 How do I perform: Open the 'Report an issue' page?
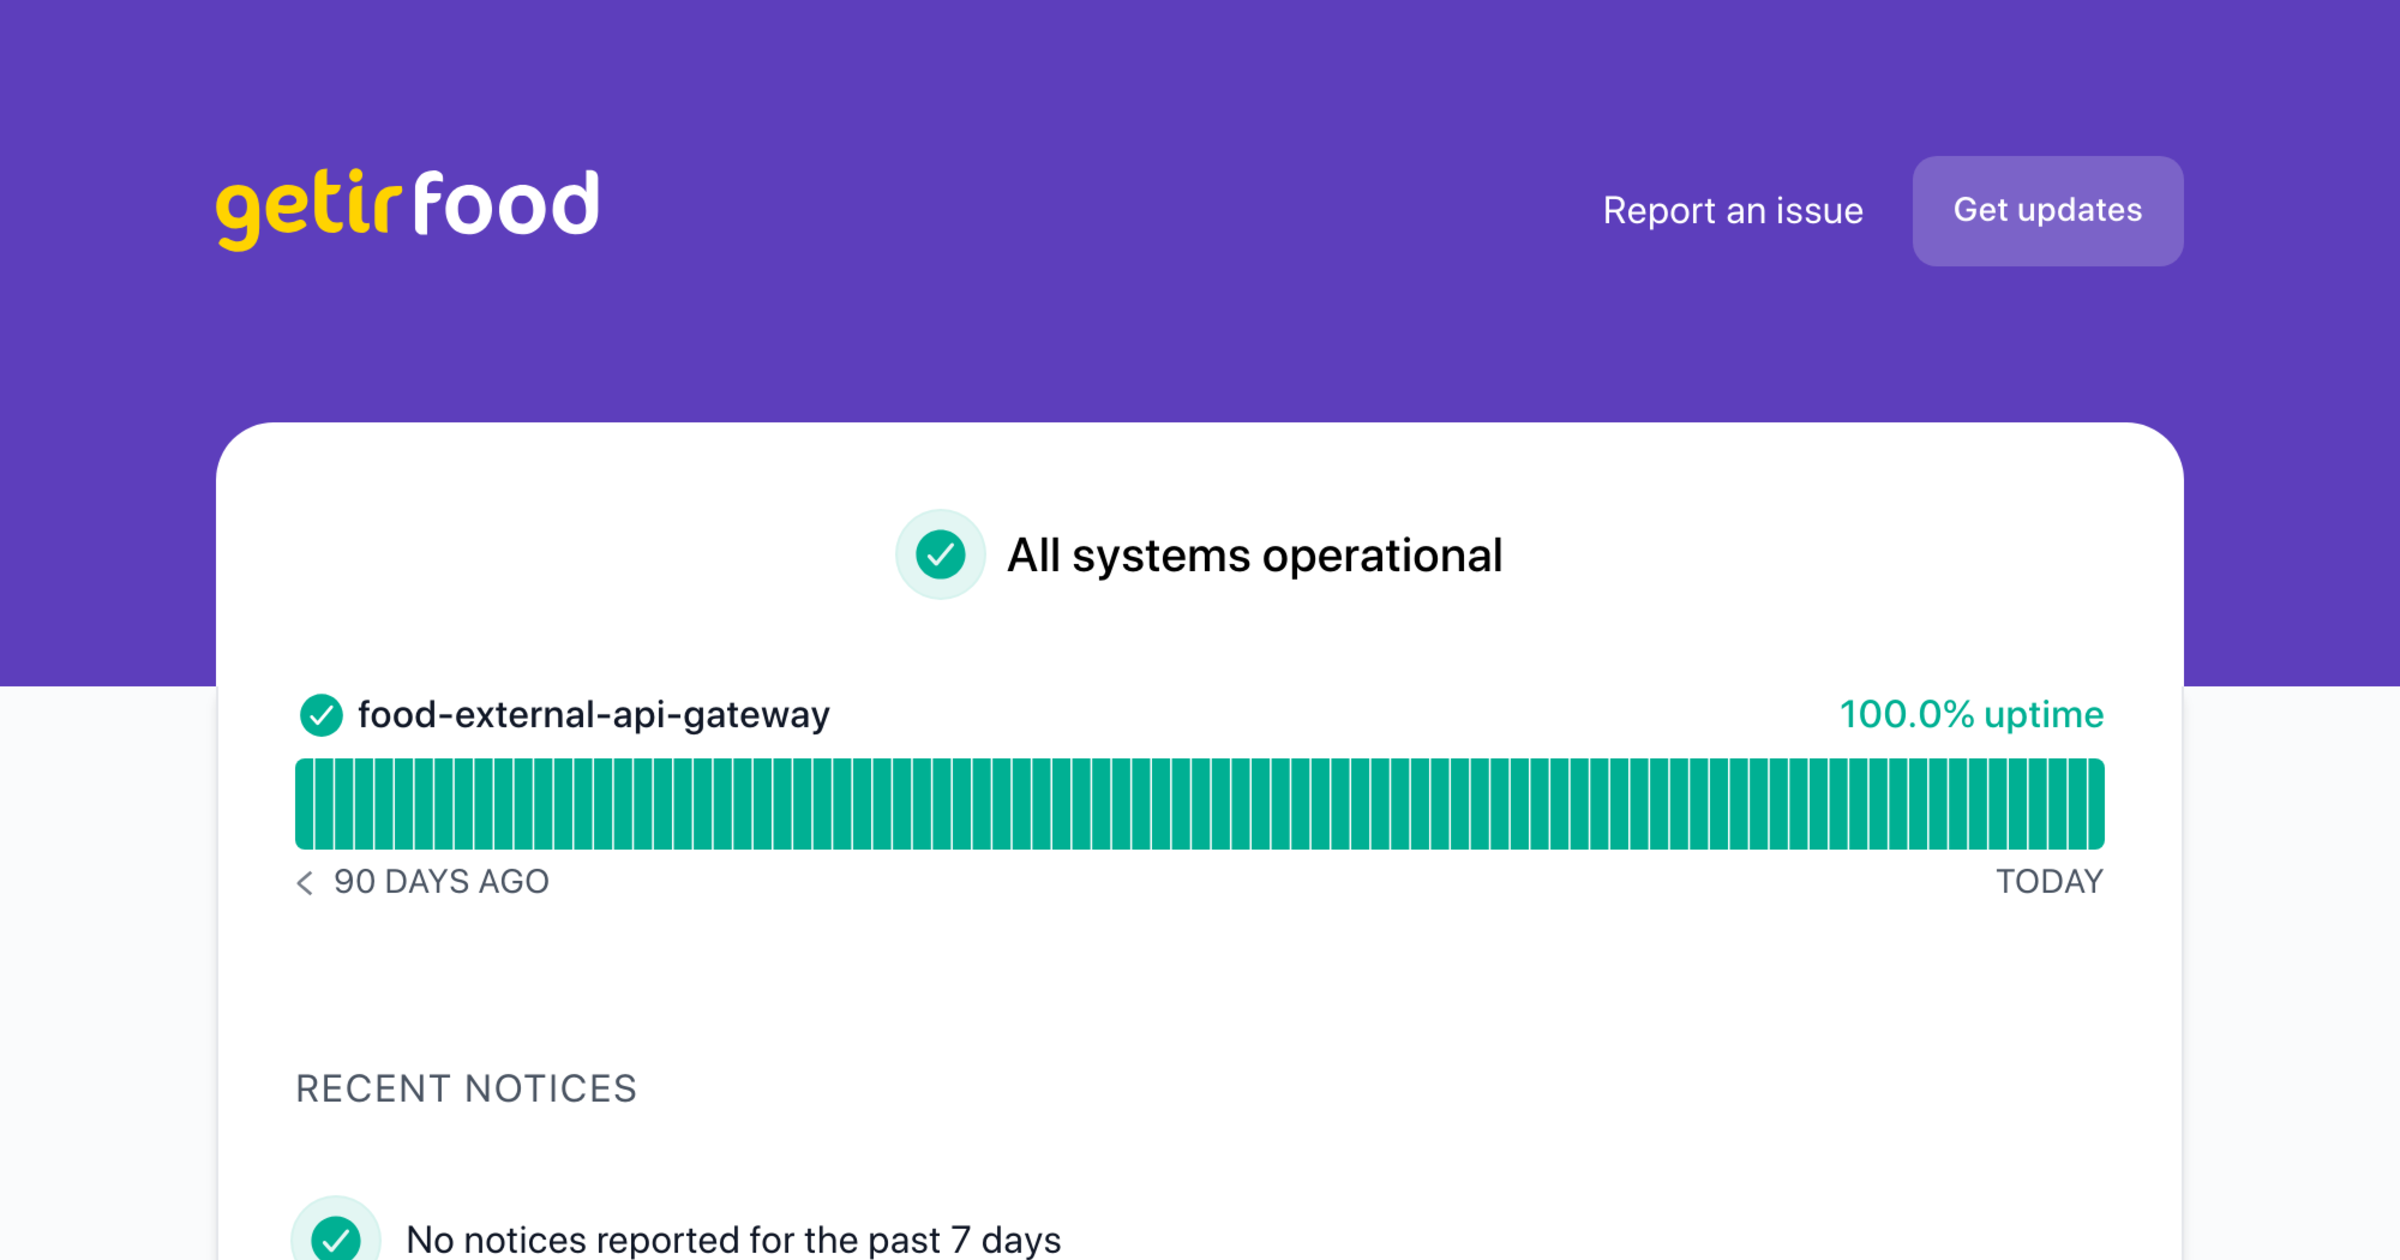click(x=1732, y=210)
